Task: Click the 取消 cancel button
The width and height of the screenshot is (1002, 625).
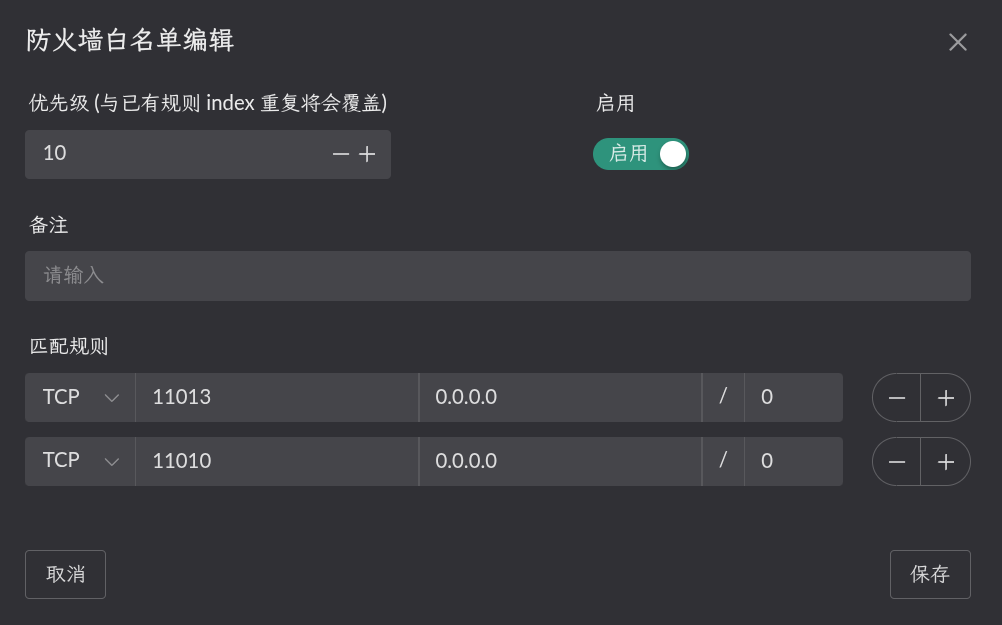Action: (65, 574)
